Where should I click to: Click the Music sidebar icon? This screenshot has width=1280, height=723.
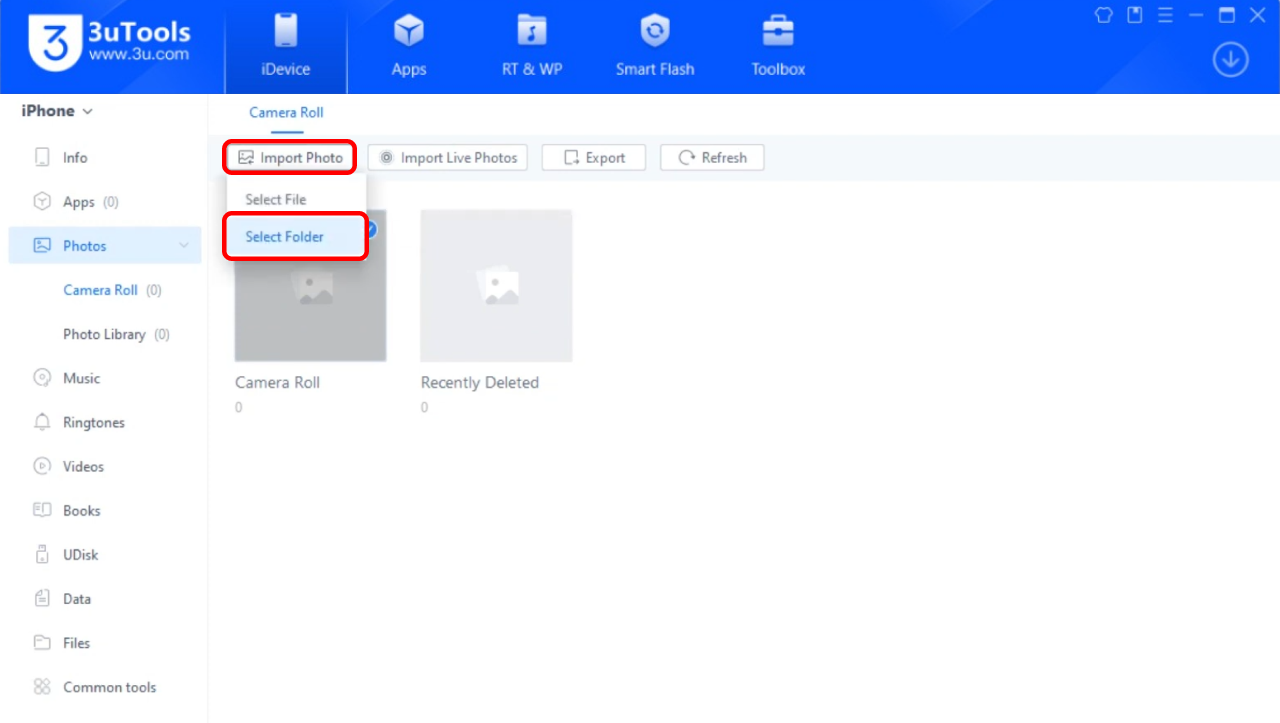coord(42,378)
